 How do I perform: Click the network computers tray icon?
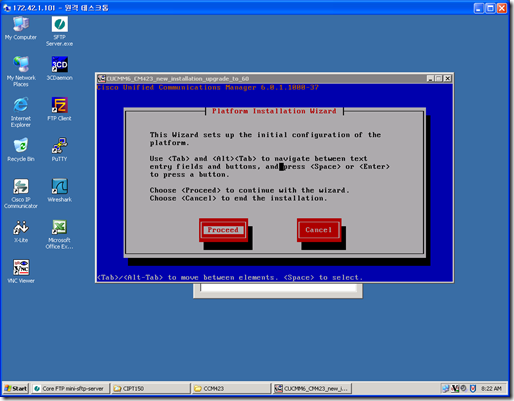[446, 388]
